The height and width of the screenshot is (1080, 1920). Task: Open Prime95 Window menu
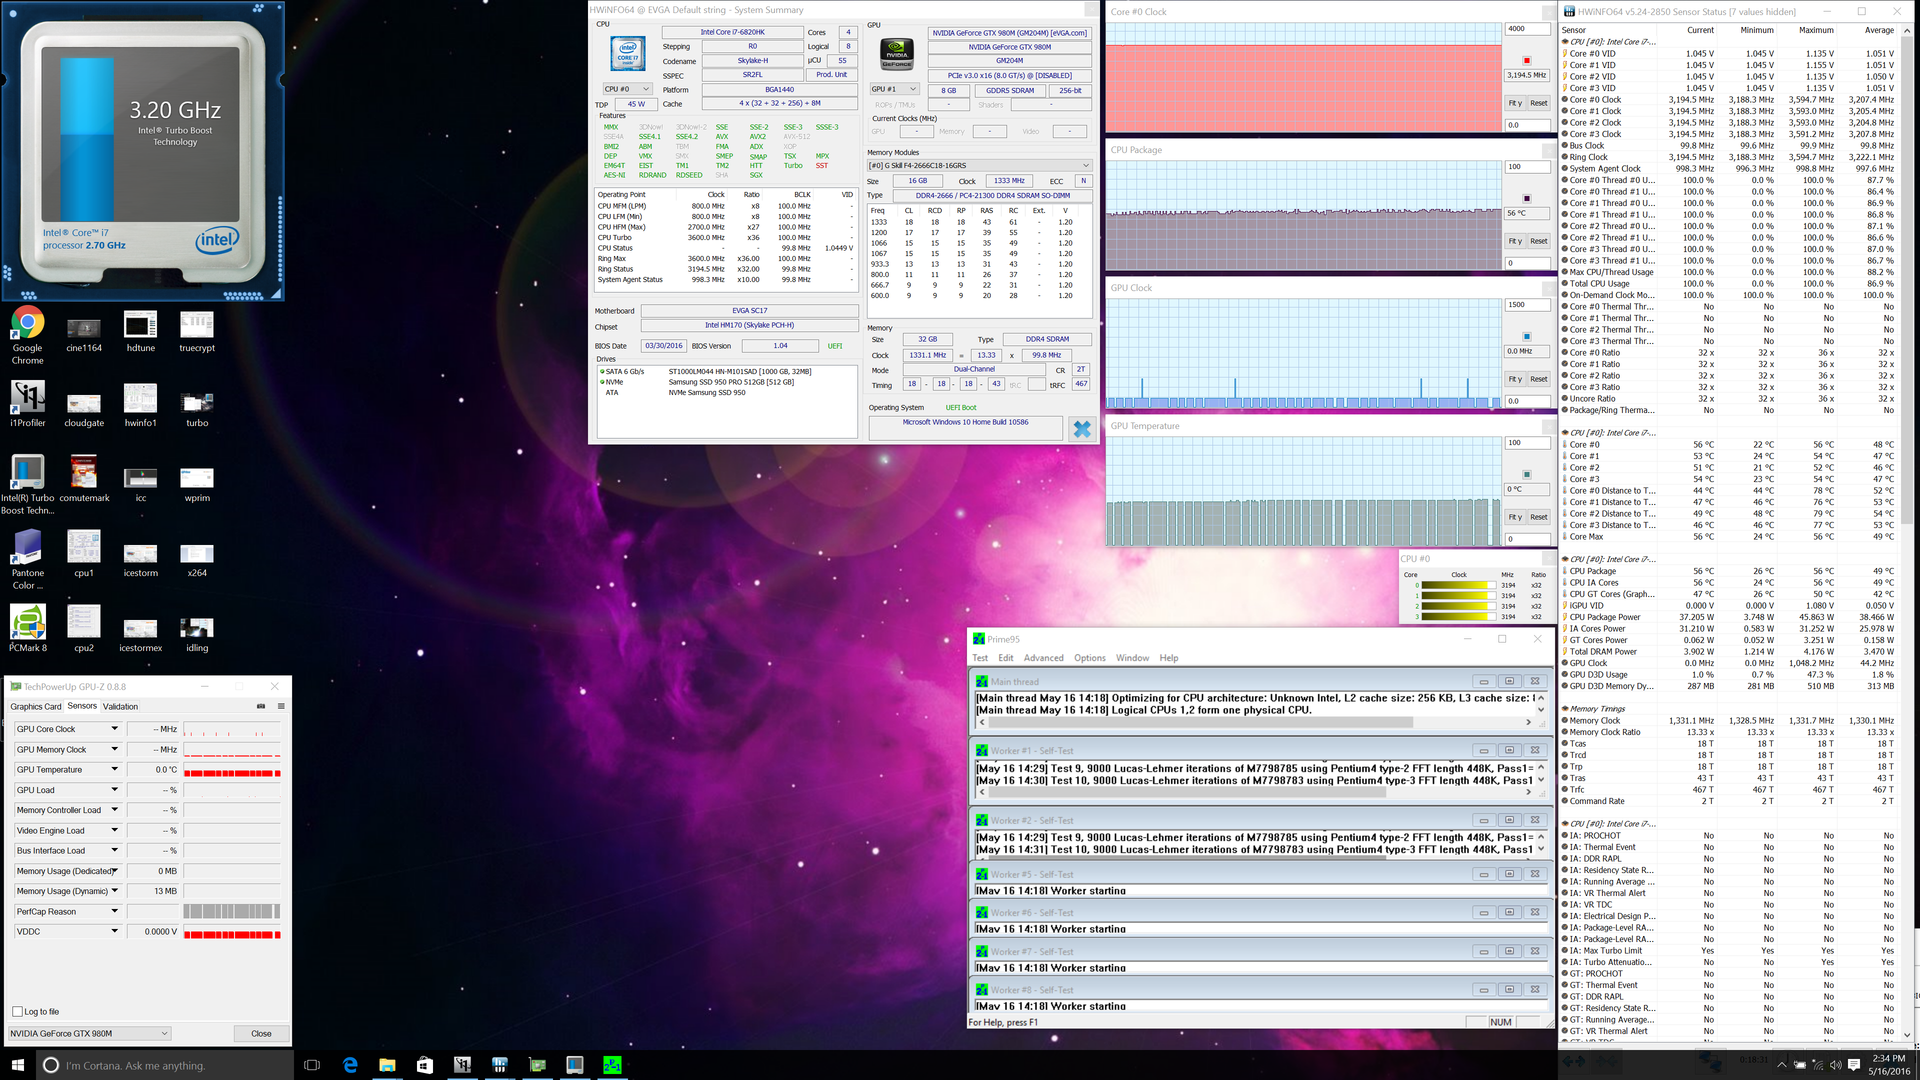[1132, 658]
